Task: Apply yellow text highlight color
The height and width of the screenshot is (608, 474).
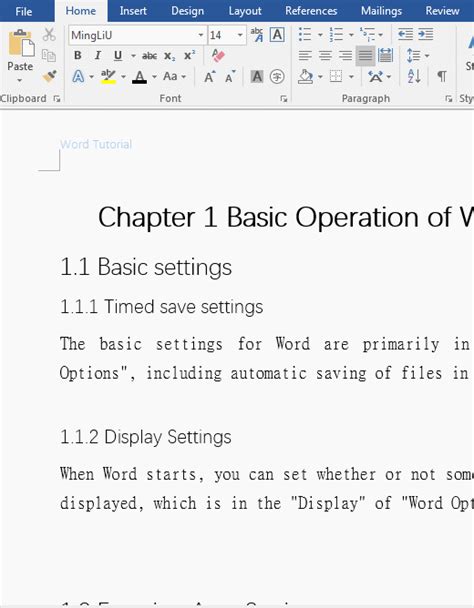Action: point(109,77)
